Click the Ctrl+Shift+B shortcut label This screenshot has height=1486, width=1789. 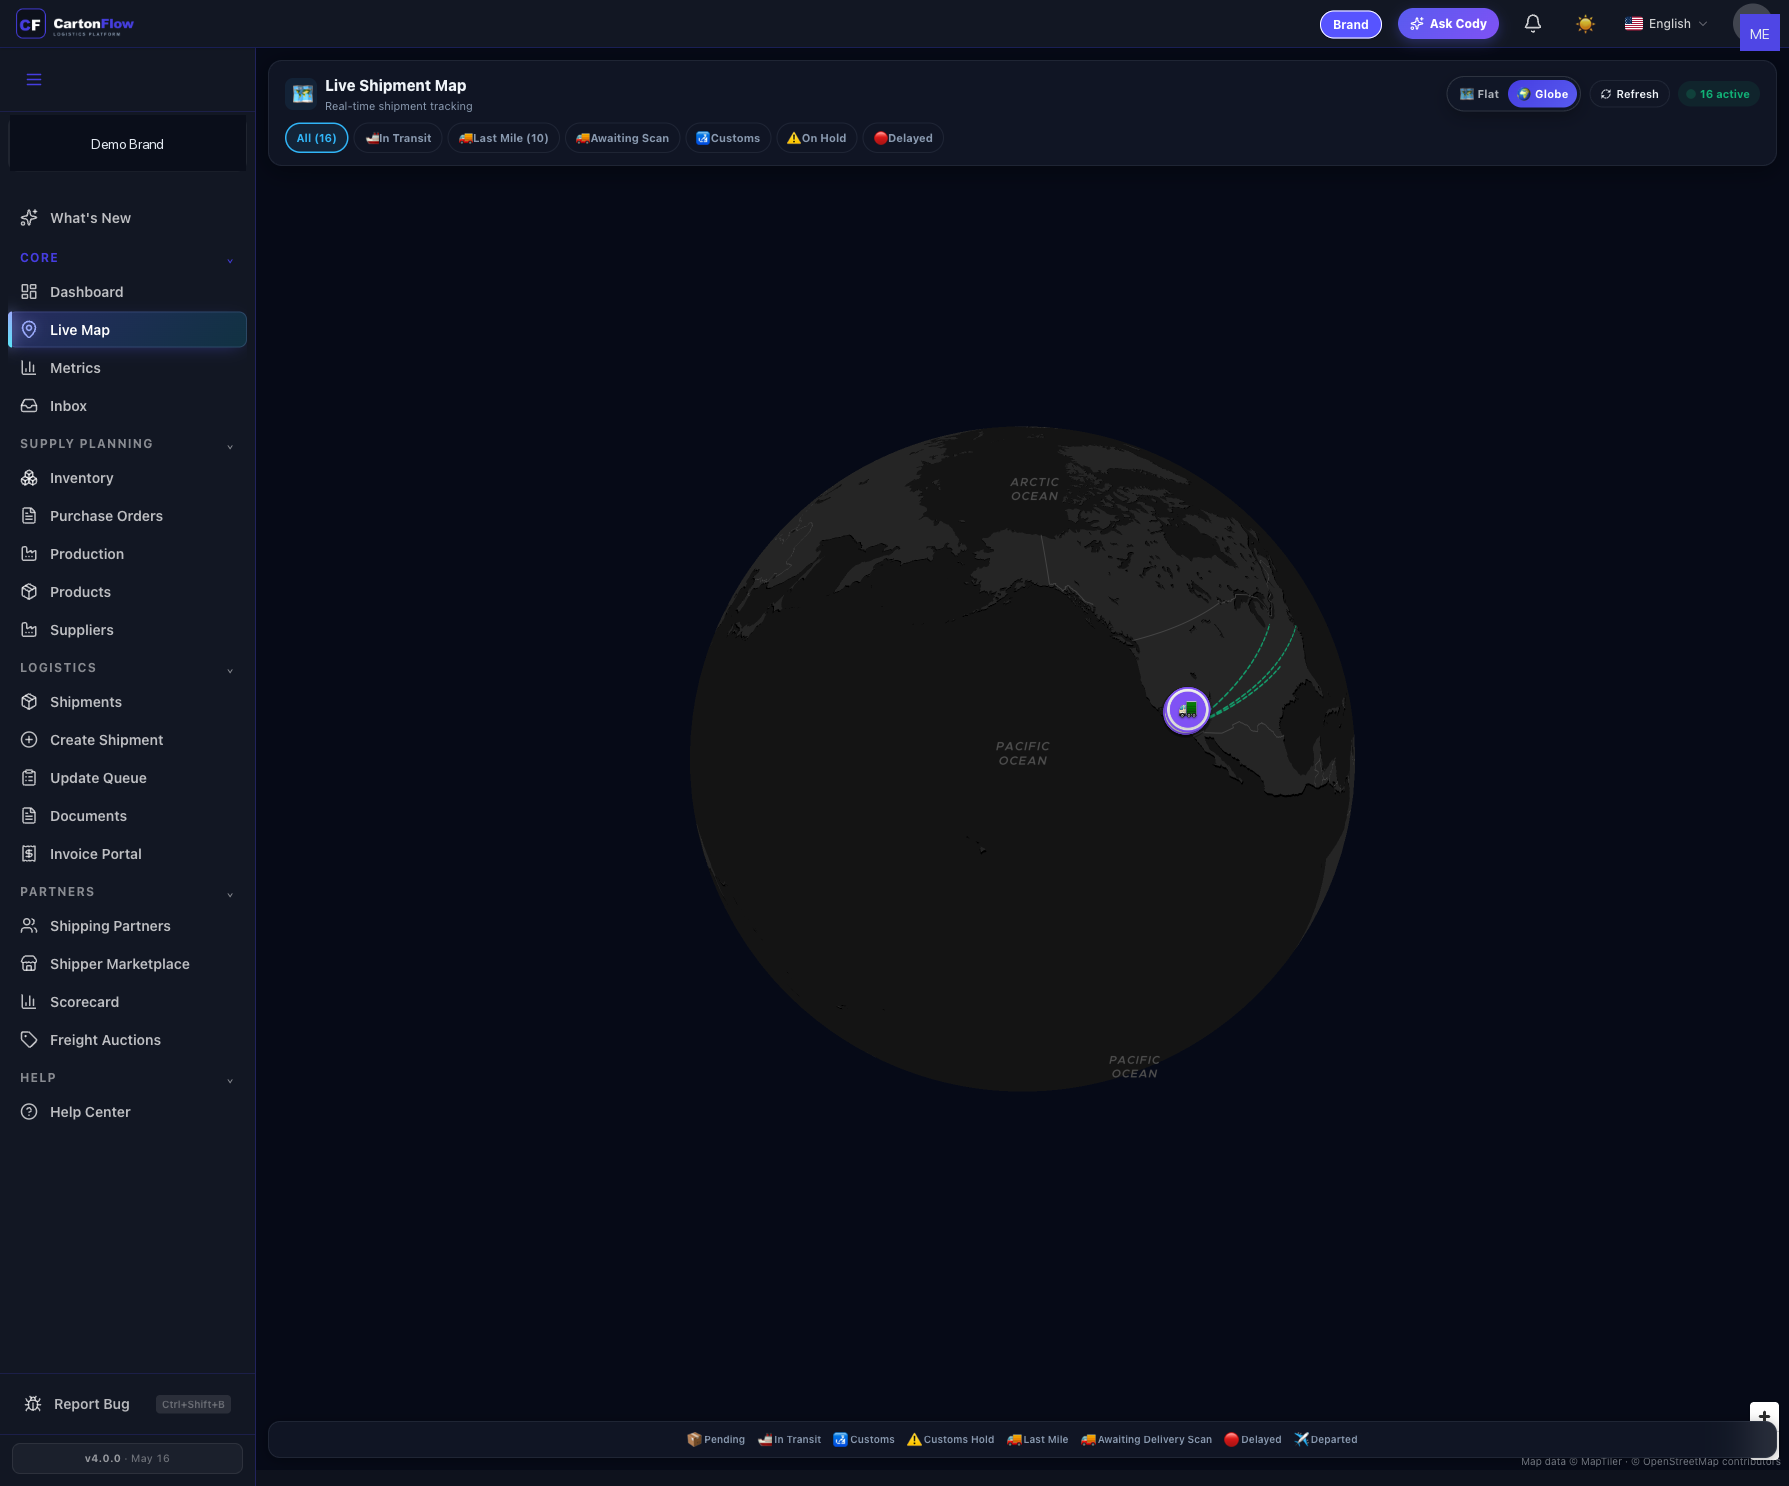click(x=193, y=1404)
